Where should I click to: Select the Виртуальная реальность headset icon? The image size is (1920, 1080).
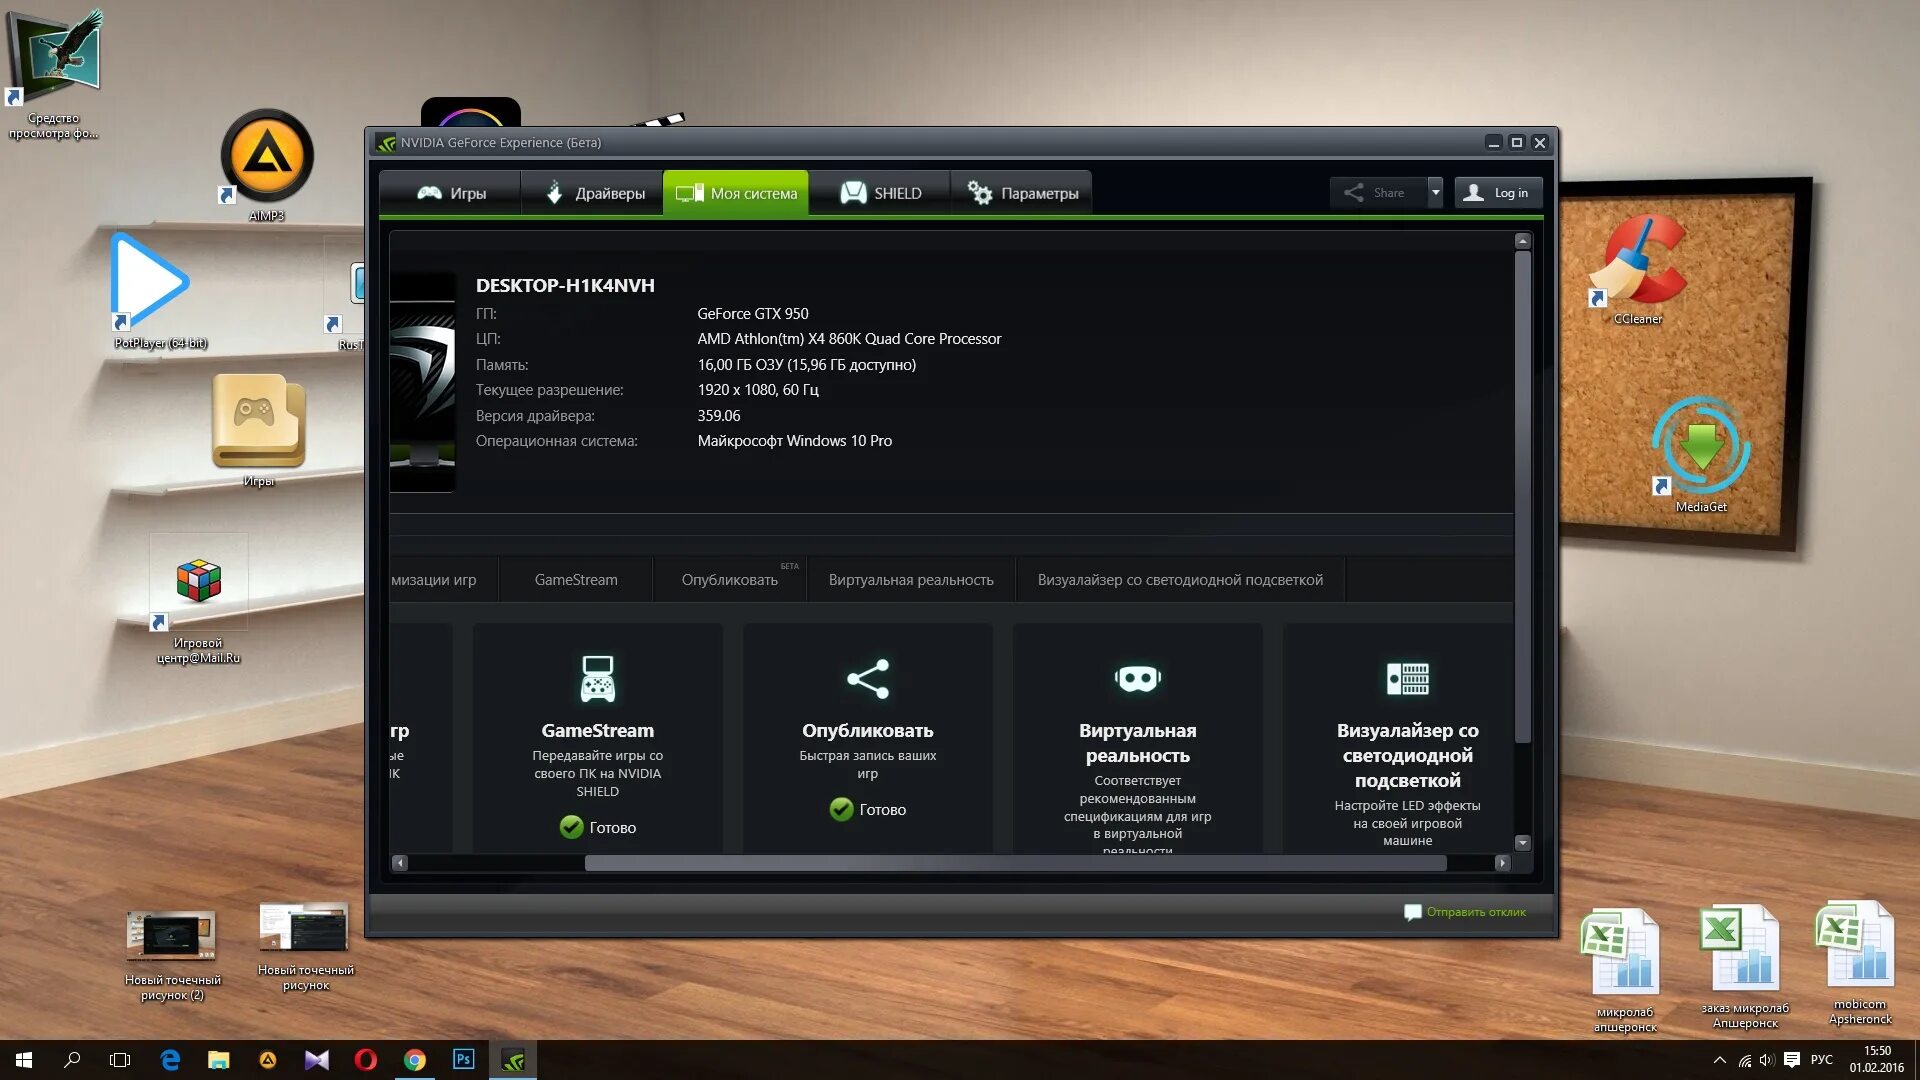[x=1137, y=678]
